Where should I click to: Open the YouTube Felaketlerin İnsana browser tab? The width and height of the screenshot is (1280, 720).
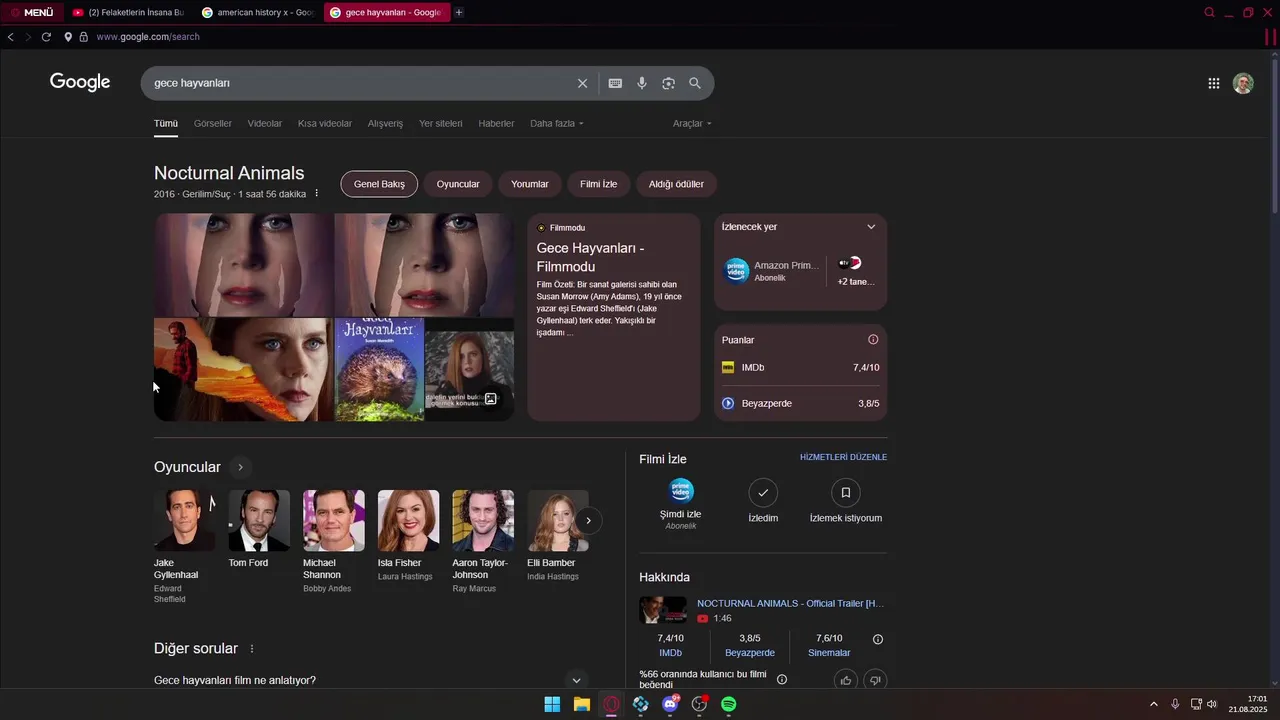click(130, 12)
